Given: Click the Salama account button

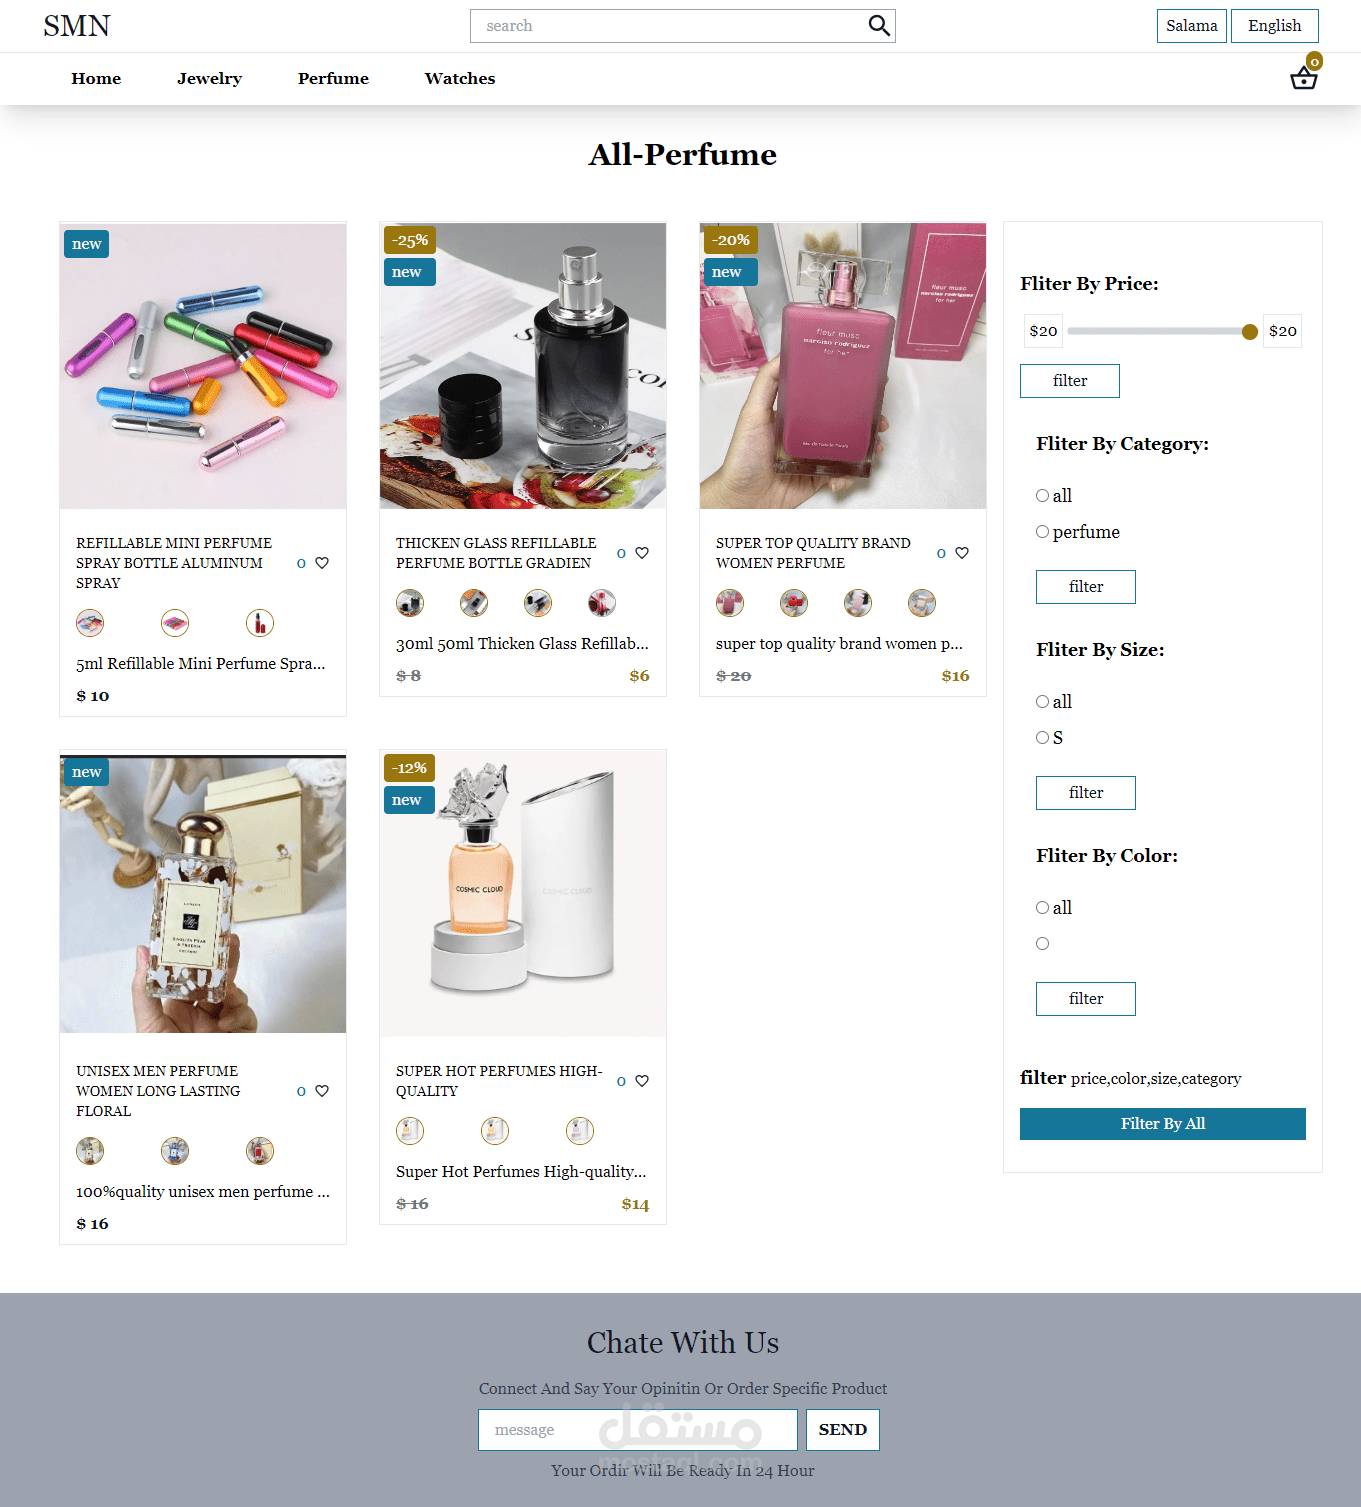Looking at the screenshot, I should (1191, 26).
